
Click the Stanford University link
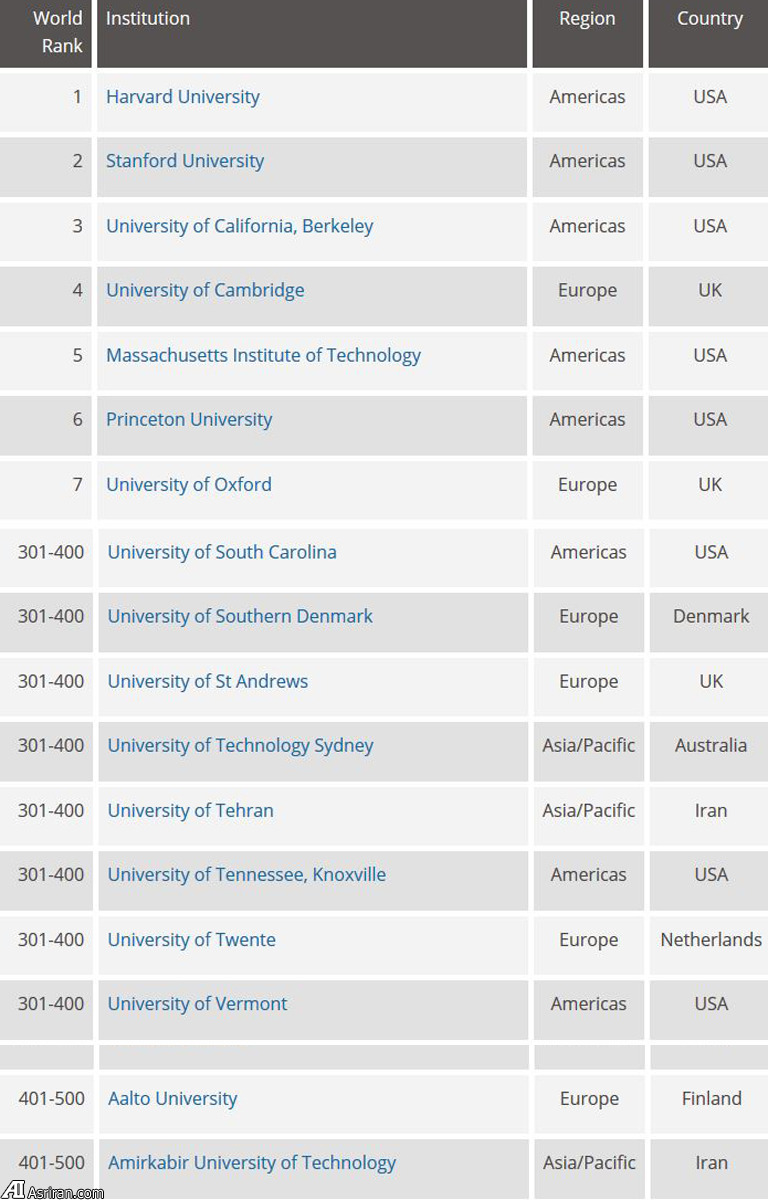pos(185,161)
